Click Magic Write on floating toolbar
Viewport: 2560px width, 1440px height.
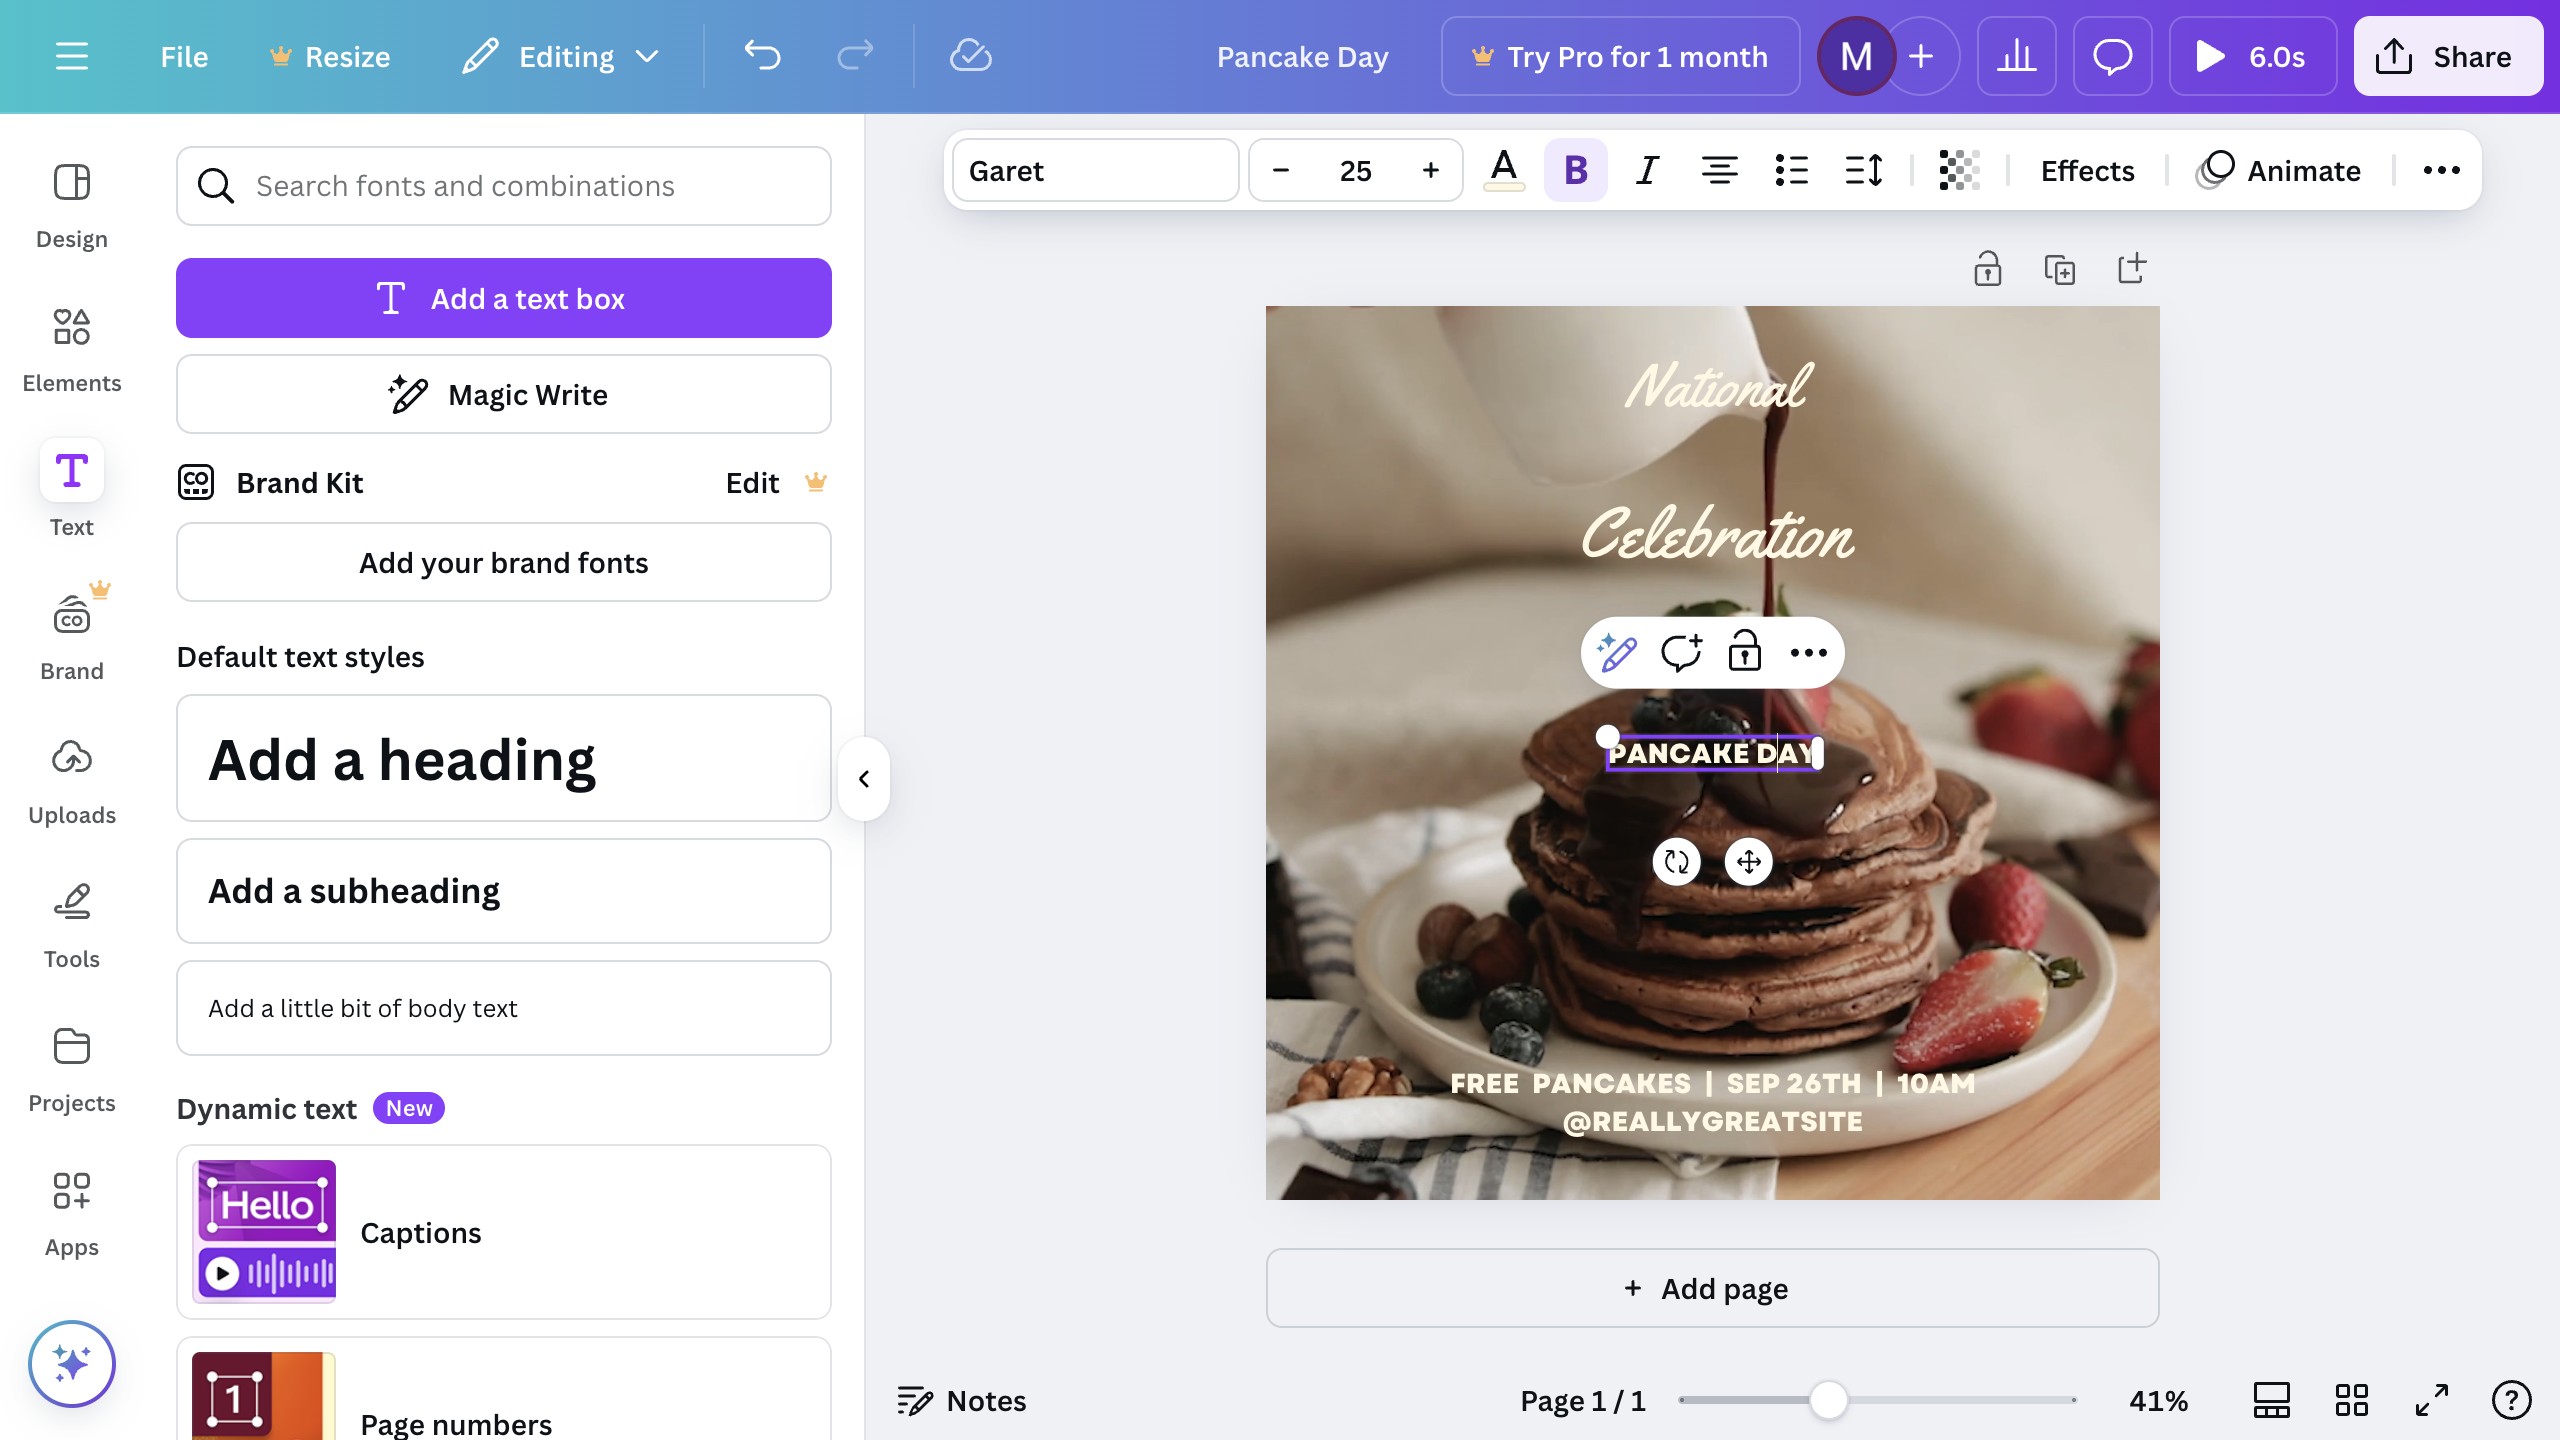click(x=1617, y=652)
